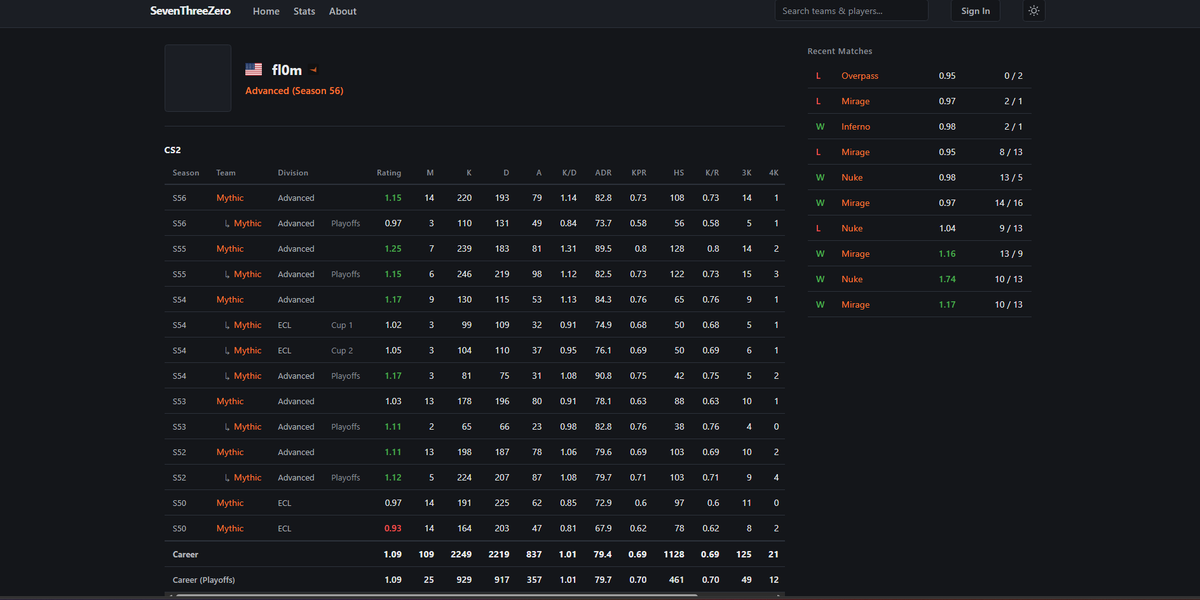
Task: Open Nuke match with score 9 / 13
Action: point(852,228)
